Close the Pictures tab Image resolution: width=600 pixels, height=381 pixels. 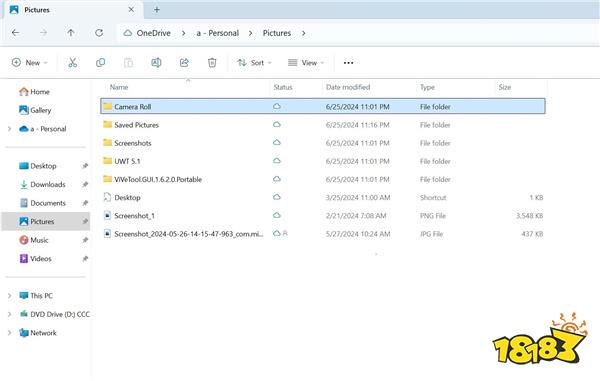(x=131, y=10)
